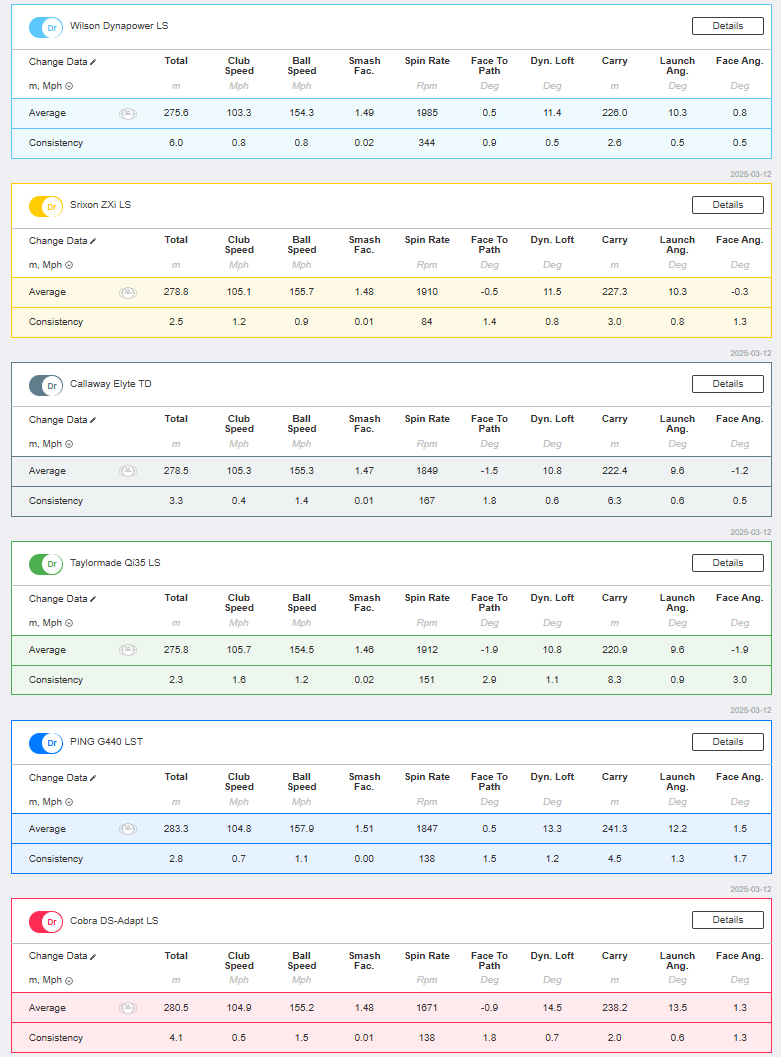Select Taylormade carry consistency 8.3
The height and width of the screenshot is (1057, 781).
click(x=615, y=680)
